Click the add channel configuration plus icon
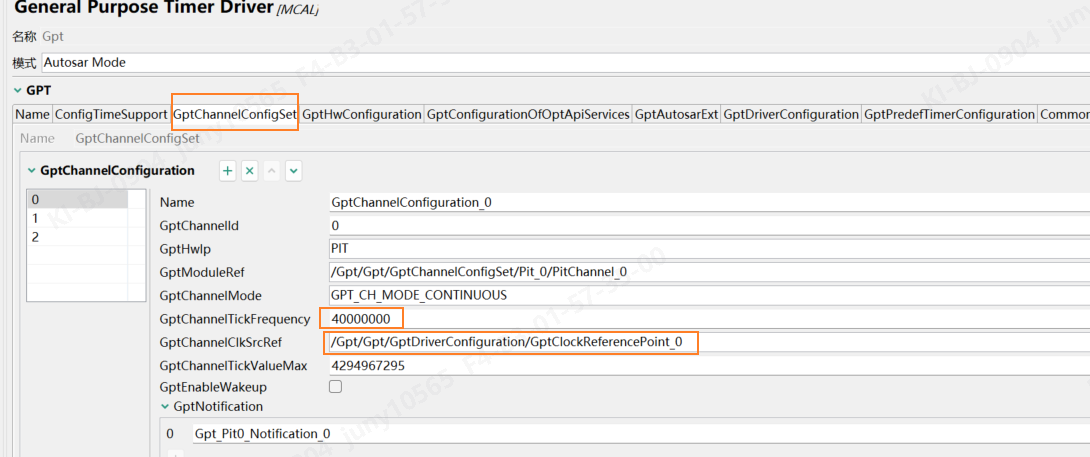The image size is (1090, 457). pyautogui.click(x=228, y=171)
